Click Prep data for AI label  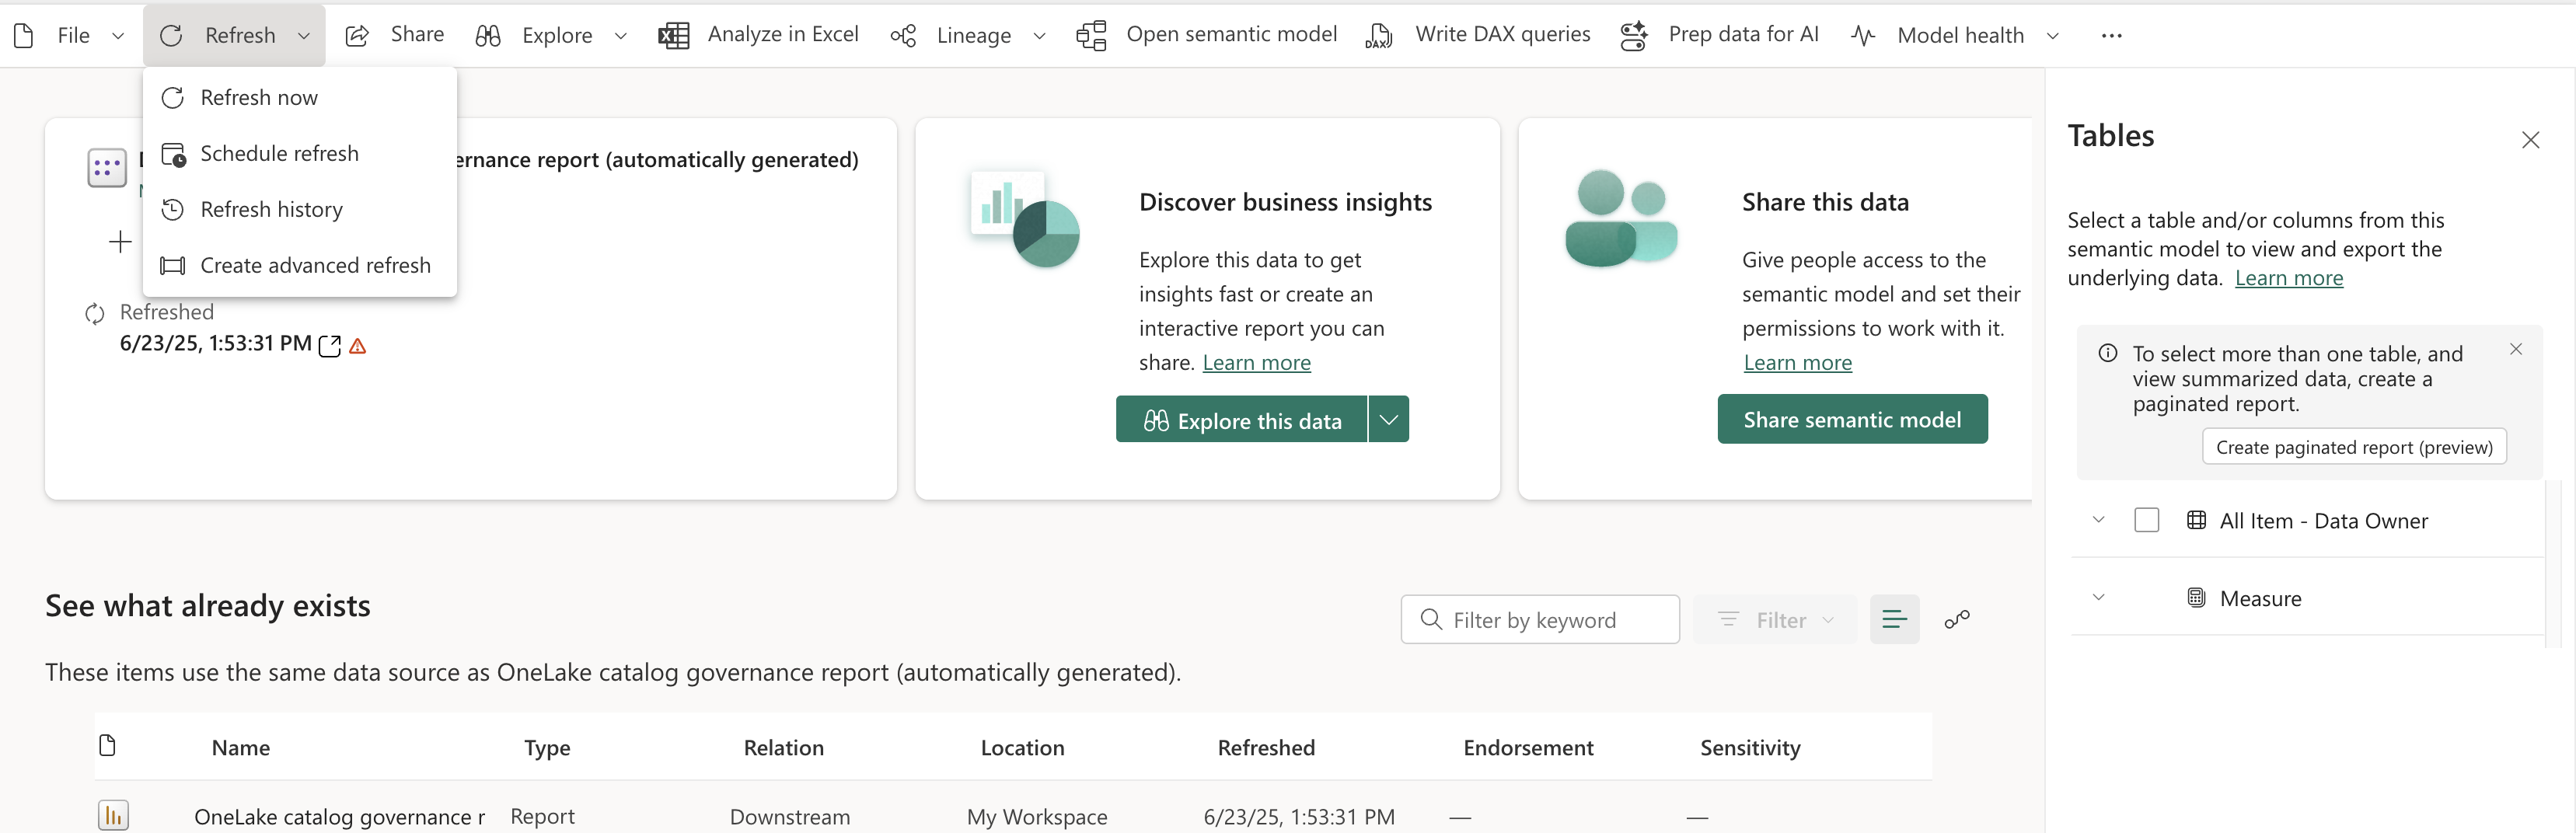(1743, 34)
